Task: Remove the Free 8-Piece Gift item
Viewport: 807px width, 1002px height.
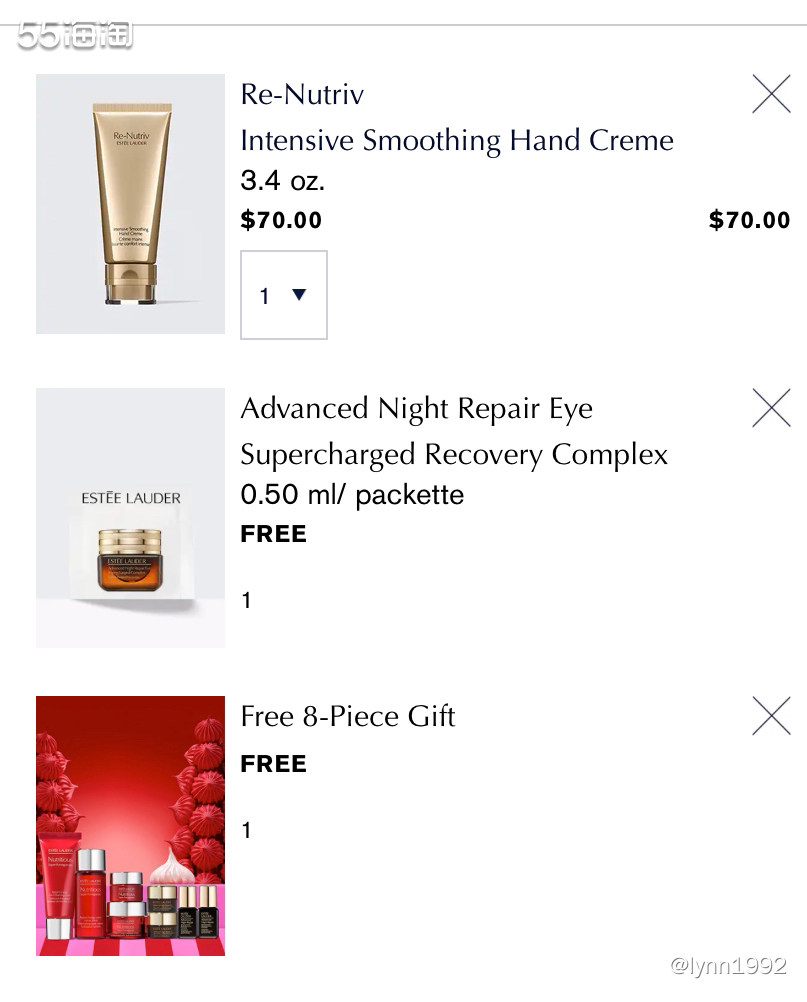Action: 771,716
